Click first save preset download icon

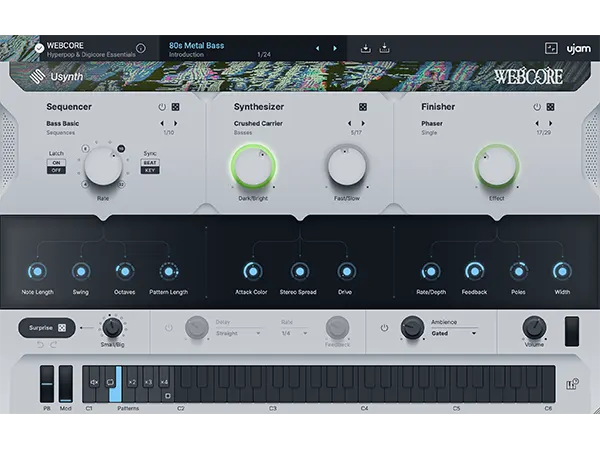[366, 48]
